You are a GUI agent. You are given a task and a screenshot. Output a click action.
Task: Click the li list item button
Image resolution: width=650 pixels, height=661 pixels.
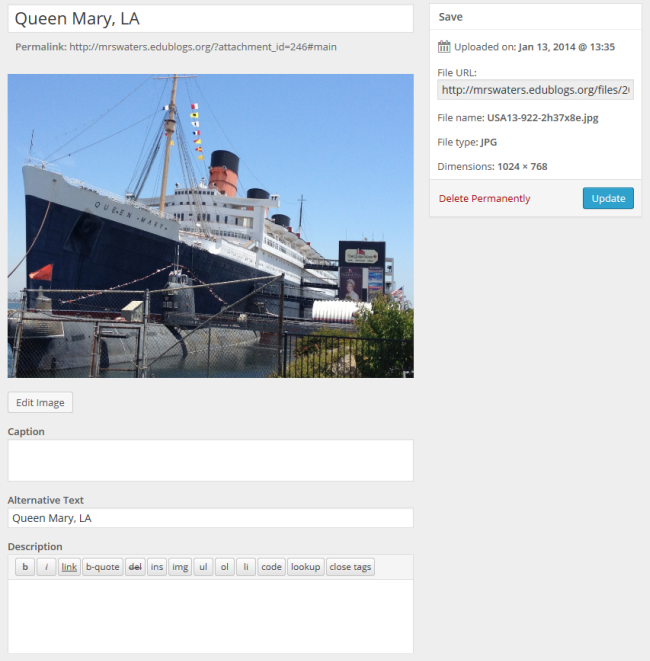click(246, 567)
